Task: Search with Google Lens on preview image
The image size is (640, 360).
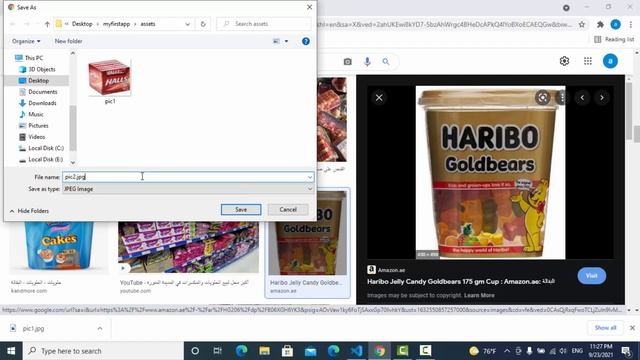Action: click(x=542, y=98)
